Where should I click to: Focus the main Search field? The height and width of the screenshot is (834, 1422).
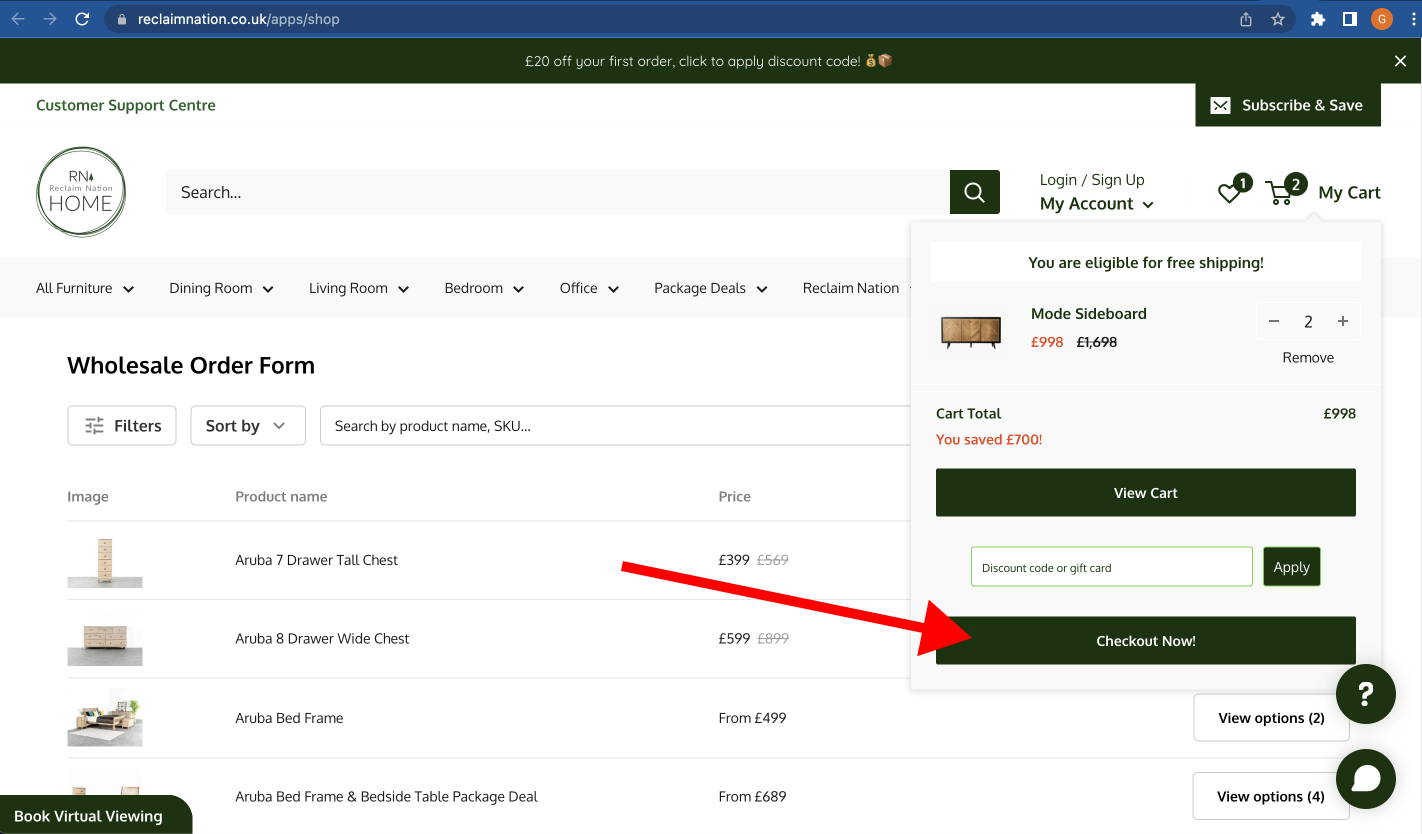pyautogui.click(x=558, y=192)
